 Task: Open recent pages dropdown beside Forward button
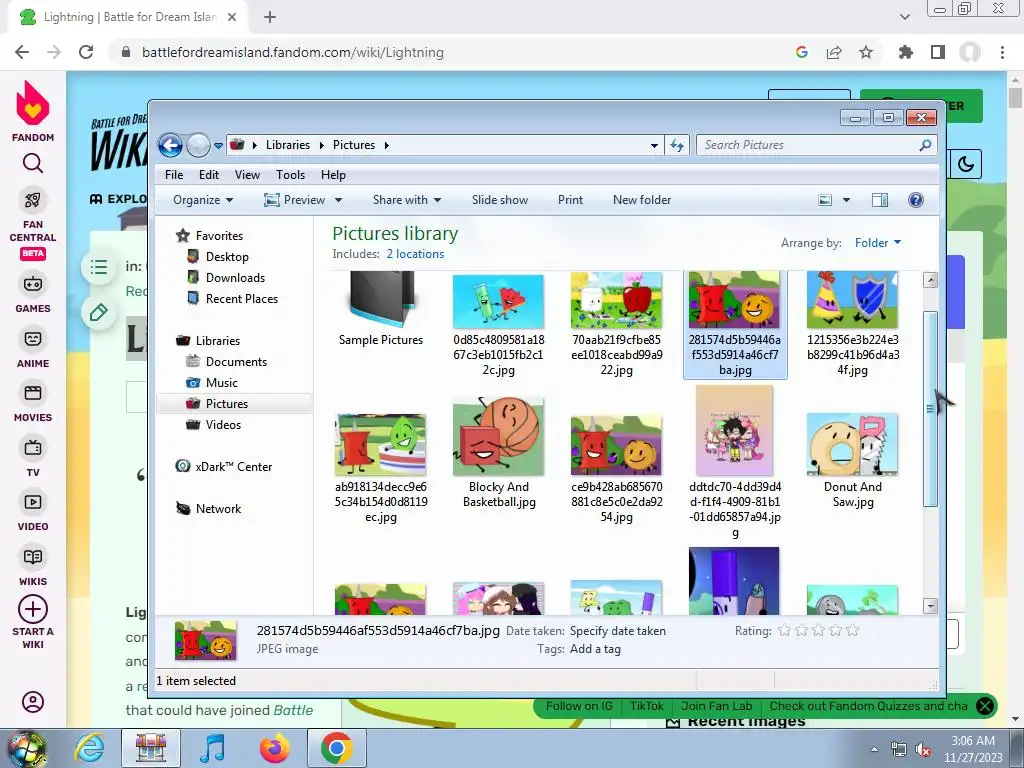pos(218,146)
